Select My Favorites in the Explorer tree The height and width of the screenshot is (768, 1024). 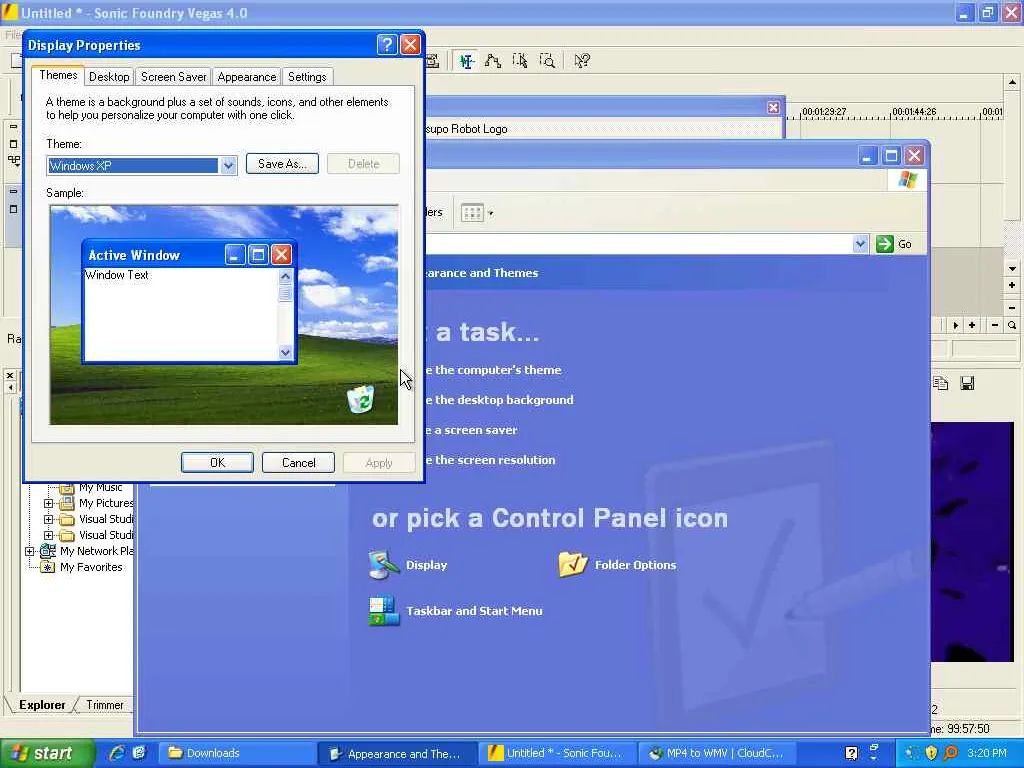point(91,568)
